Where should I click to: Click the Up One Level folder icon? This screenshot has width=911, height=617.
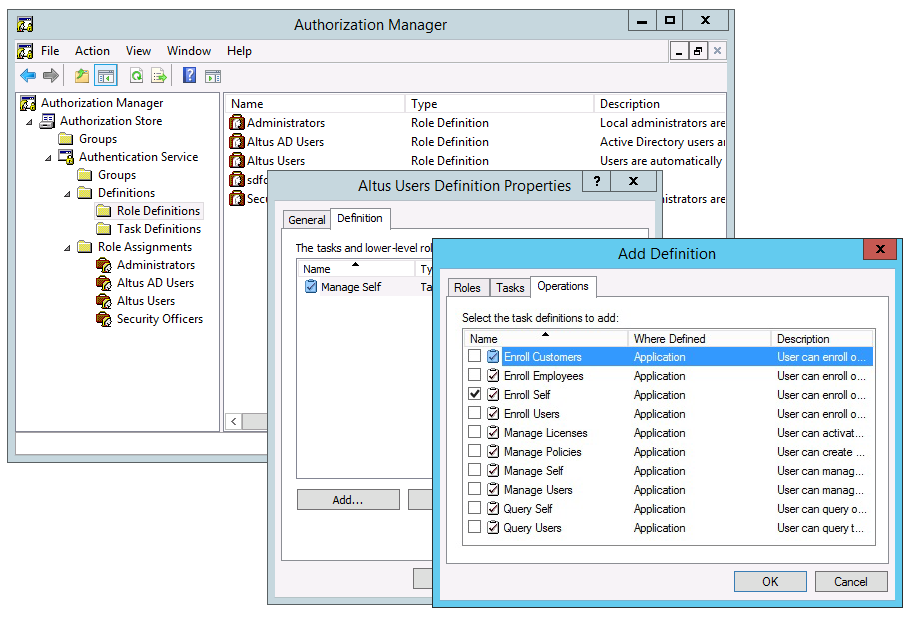tap(82, 76)
